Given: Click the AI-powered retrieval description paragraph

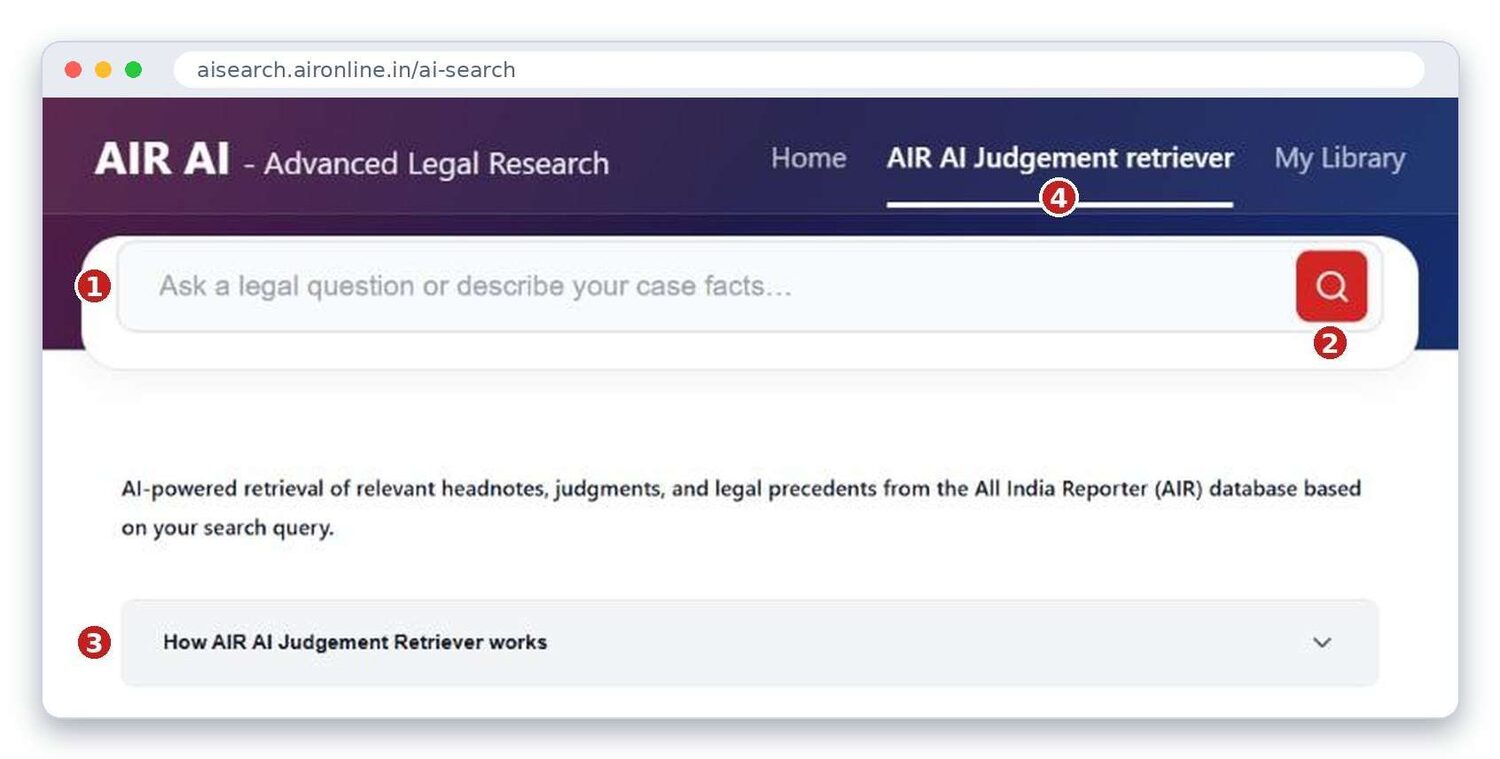Looking at the screenshot, I should point(741,508).
